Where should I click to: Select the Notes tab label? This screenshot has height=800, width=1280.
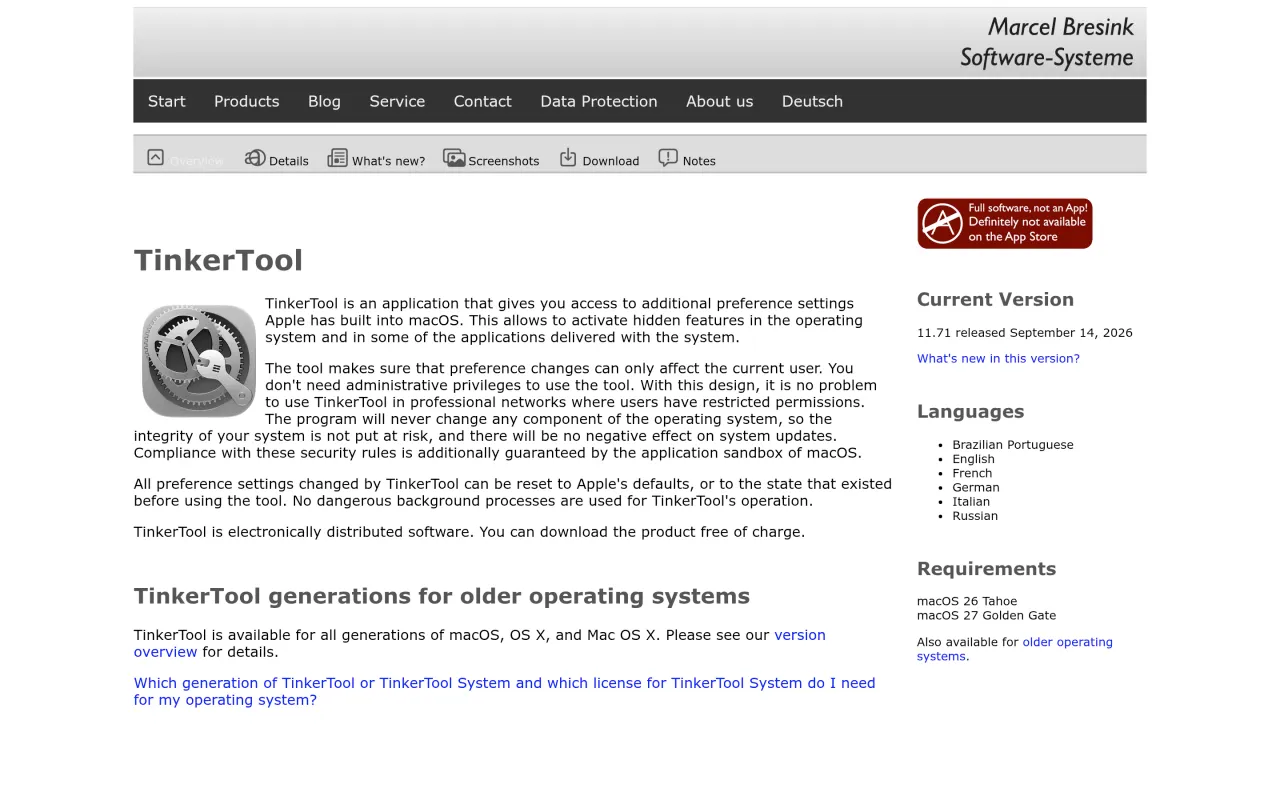(699, 161)
